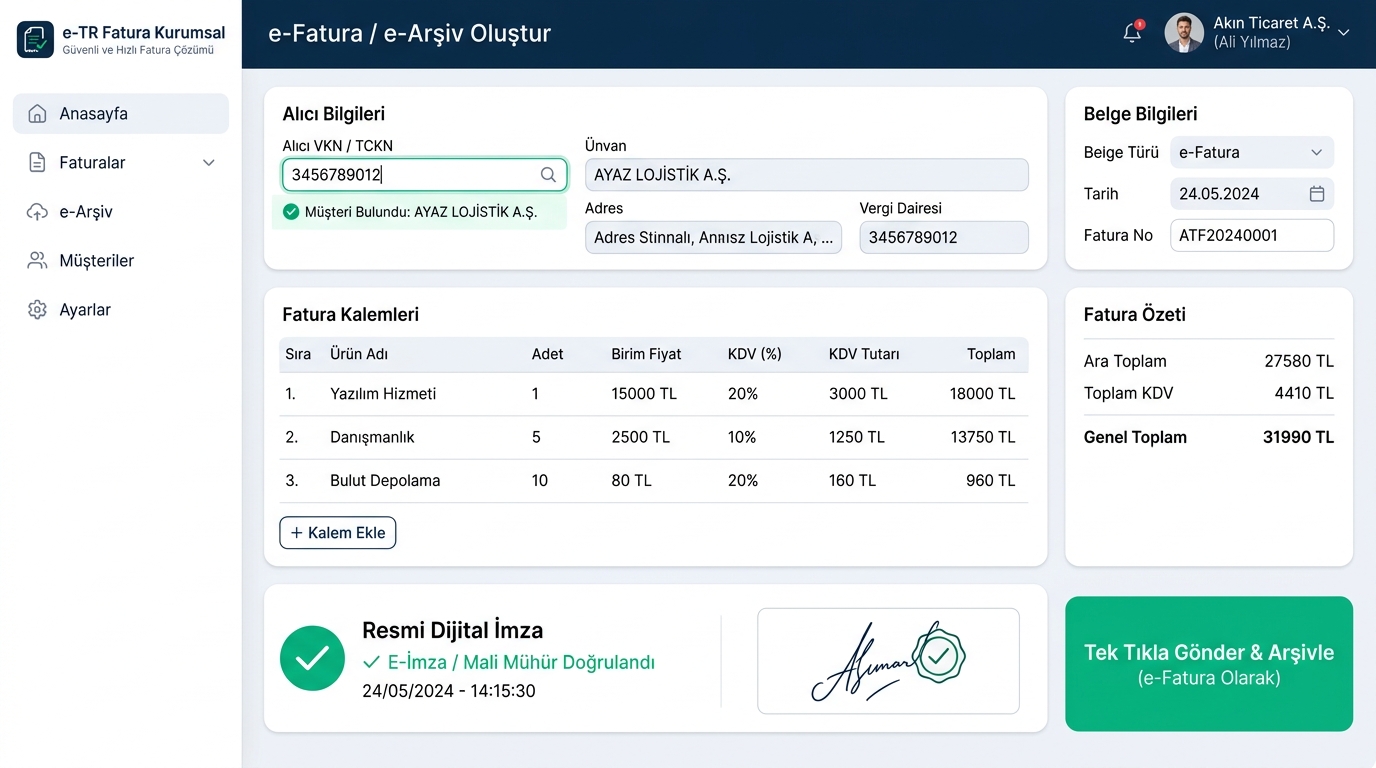Open the Belge Türü dropdown
The image size is (1376, 768).
tap(1252, 152)
